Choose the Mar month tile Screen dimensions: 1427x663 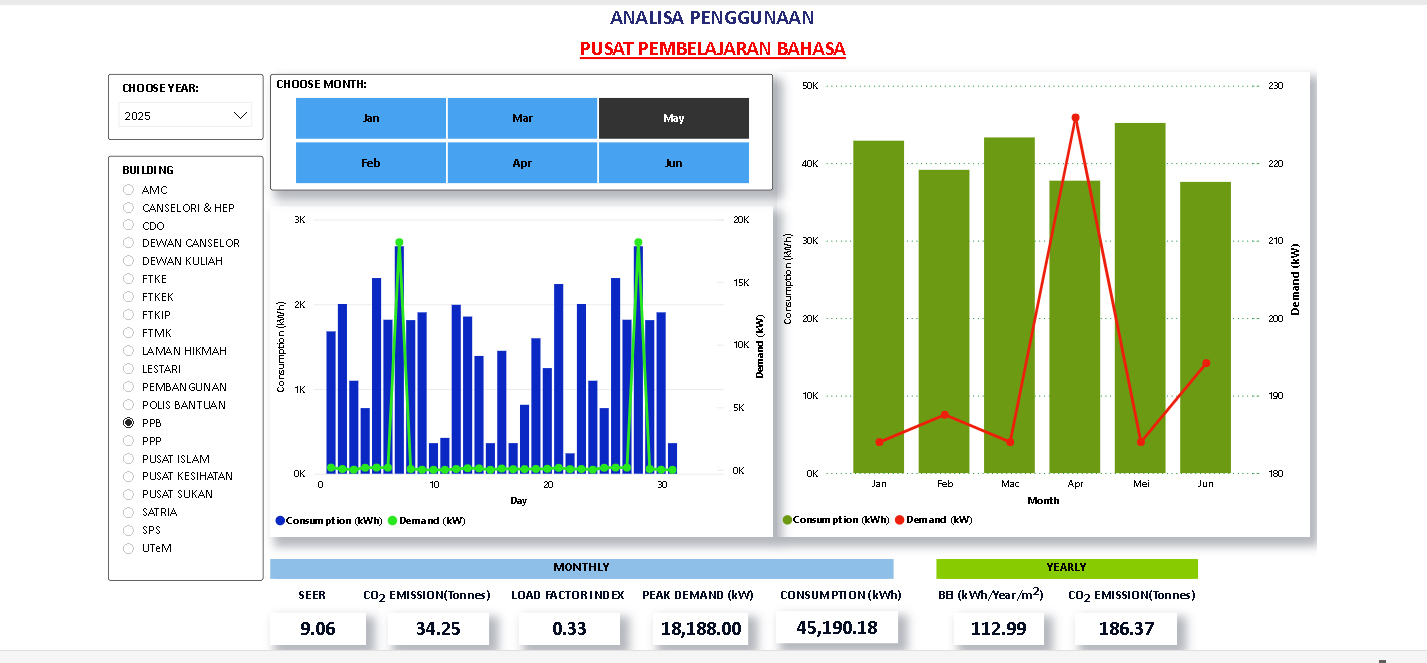[522, 118]
